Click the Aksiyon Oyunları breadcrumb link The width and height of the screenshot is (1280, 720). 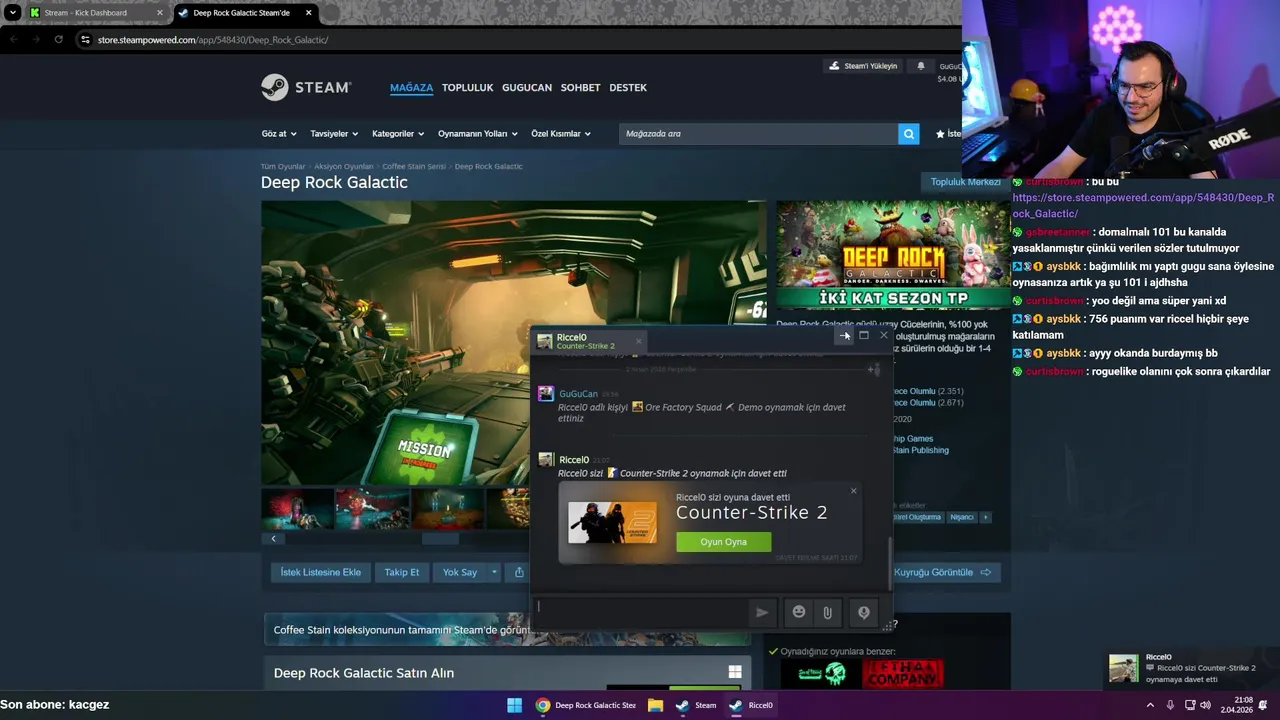tap(343, 166)
